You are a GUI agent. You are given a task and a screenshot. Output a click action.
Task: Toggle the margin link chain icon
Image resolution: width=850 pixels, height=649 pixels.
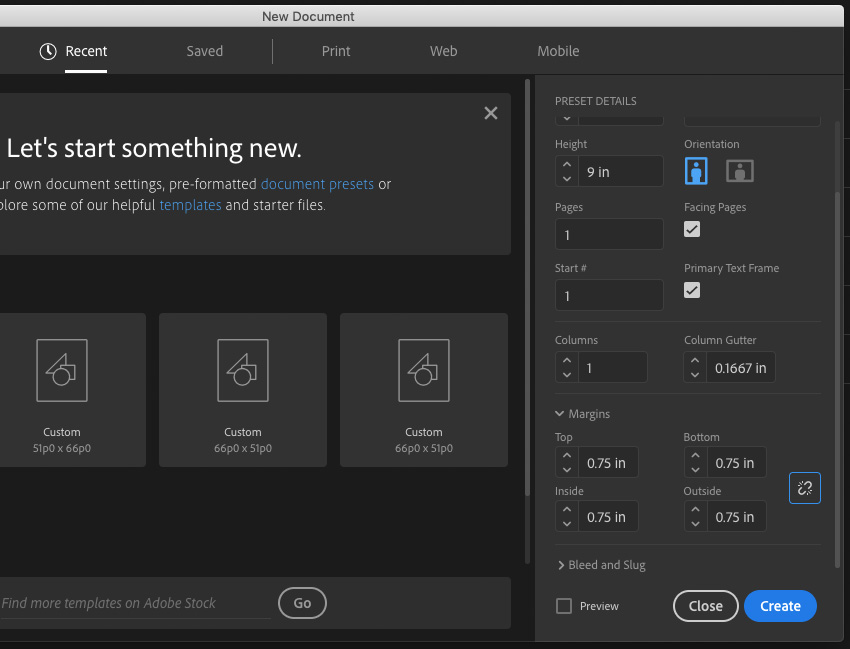[805, 488]
